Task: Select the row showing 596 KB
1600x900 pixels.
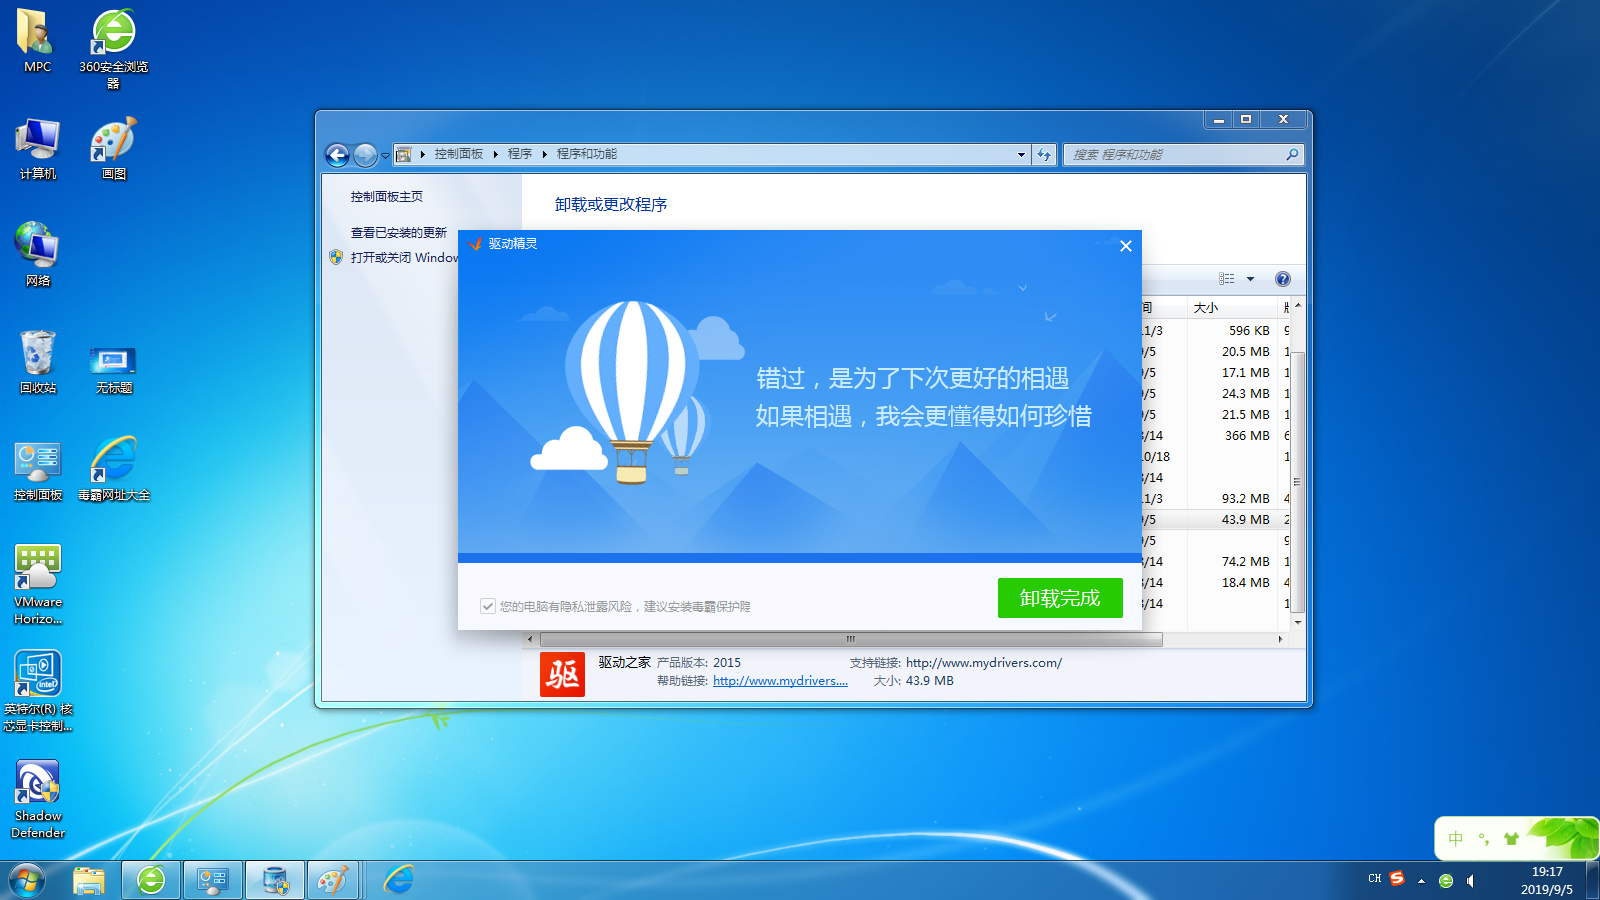Action: tap(1214, 331)
